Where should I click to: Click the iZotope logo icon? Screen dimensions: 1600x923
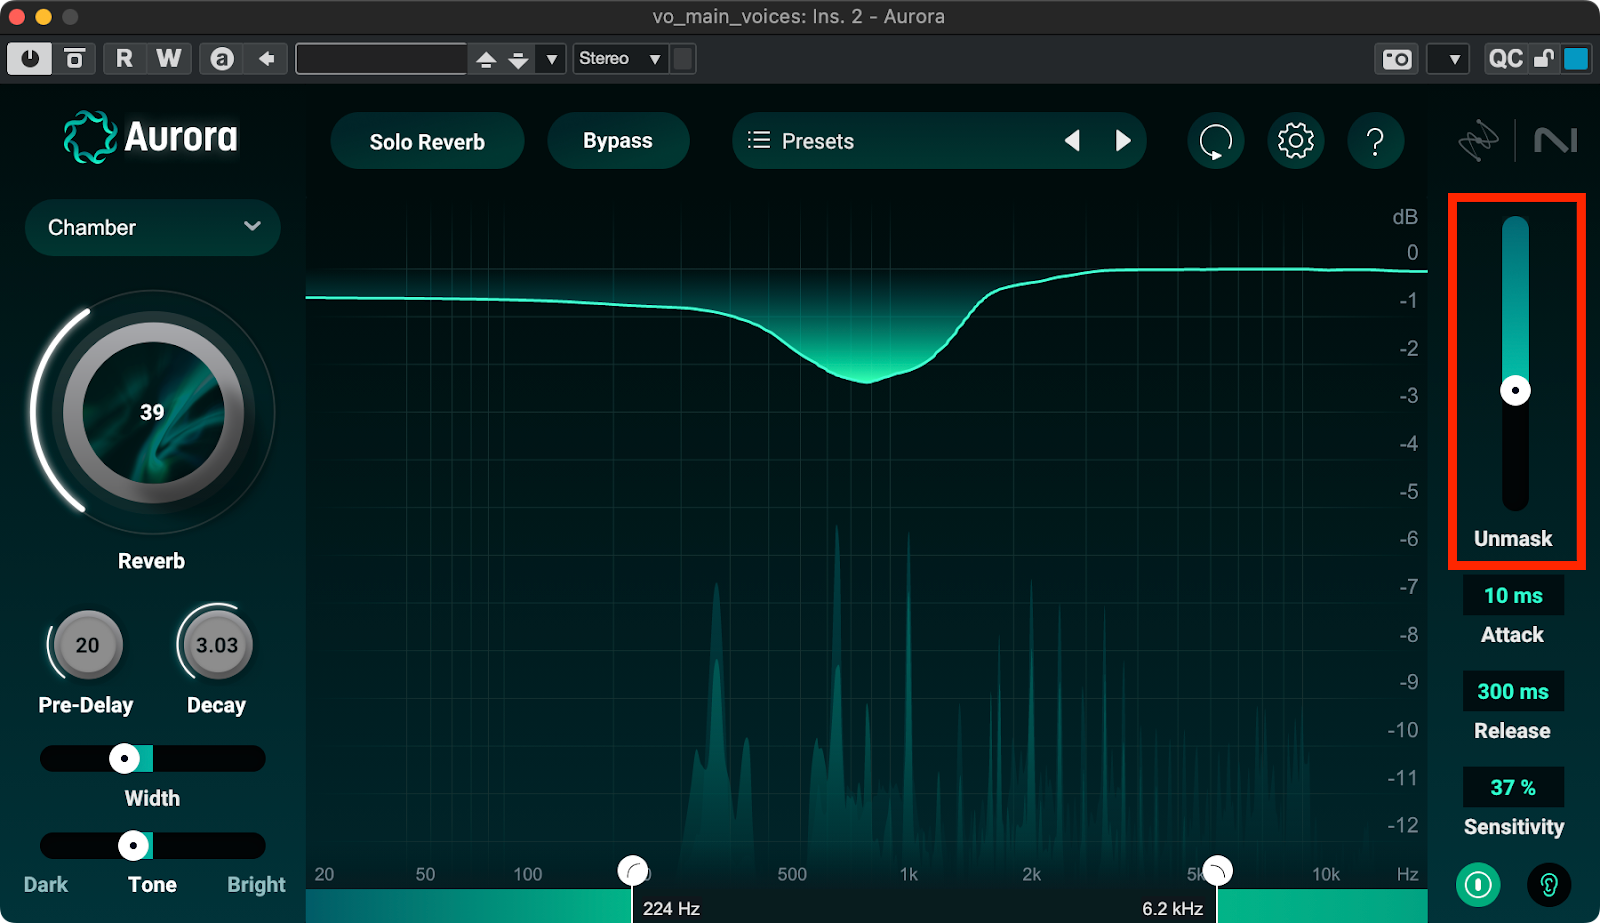pos(1478,141)
